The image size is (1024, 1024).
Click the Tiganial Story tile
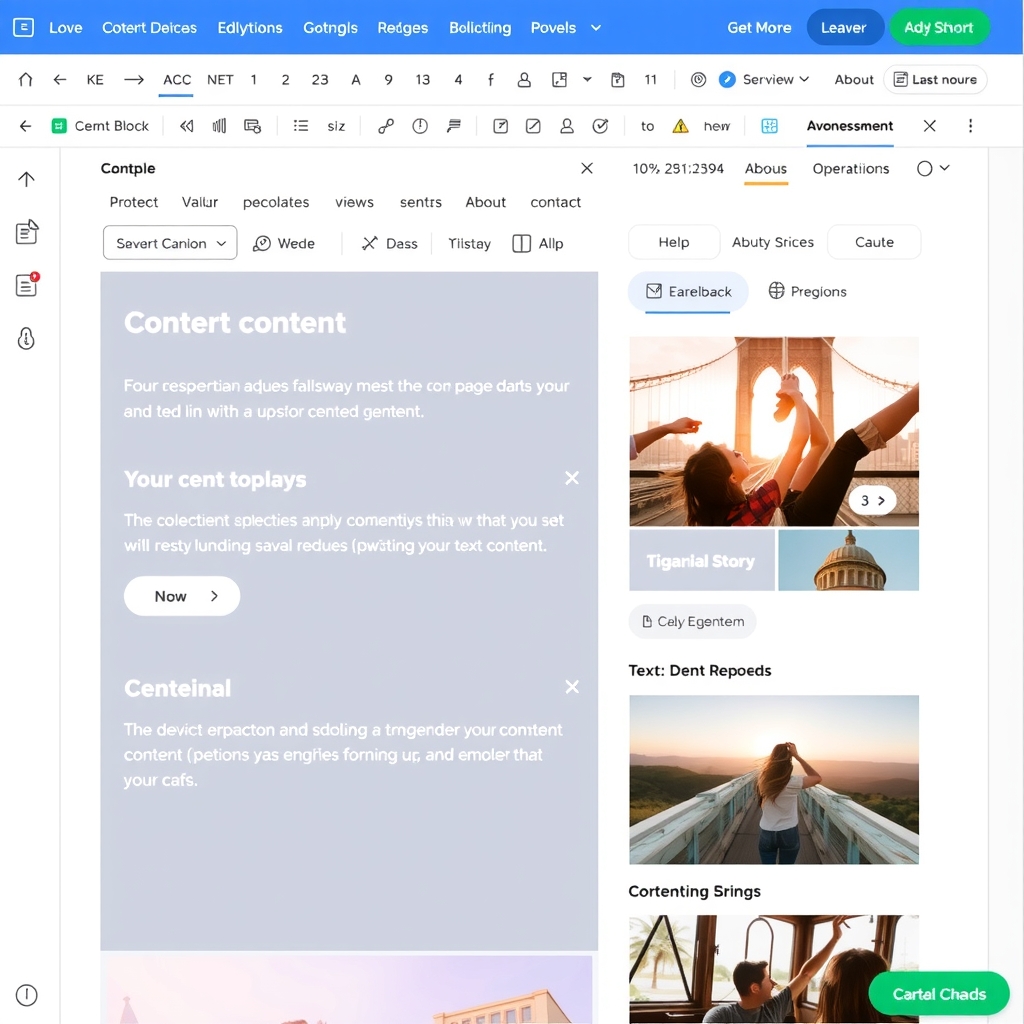point(701,560)
